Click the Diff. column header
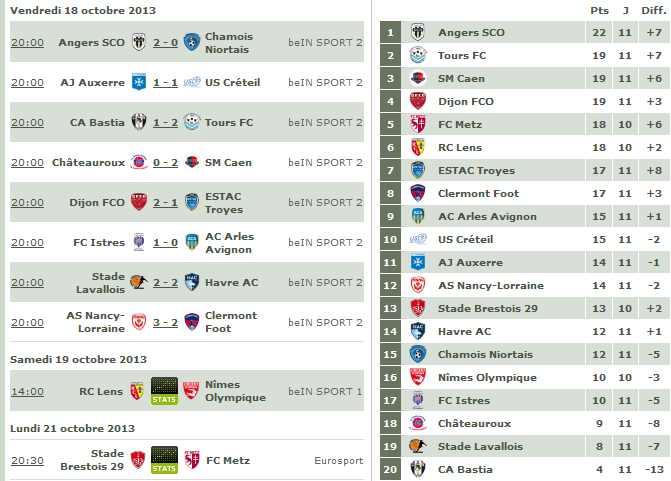Screen dimensions: 671x481 pos(654,10)
